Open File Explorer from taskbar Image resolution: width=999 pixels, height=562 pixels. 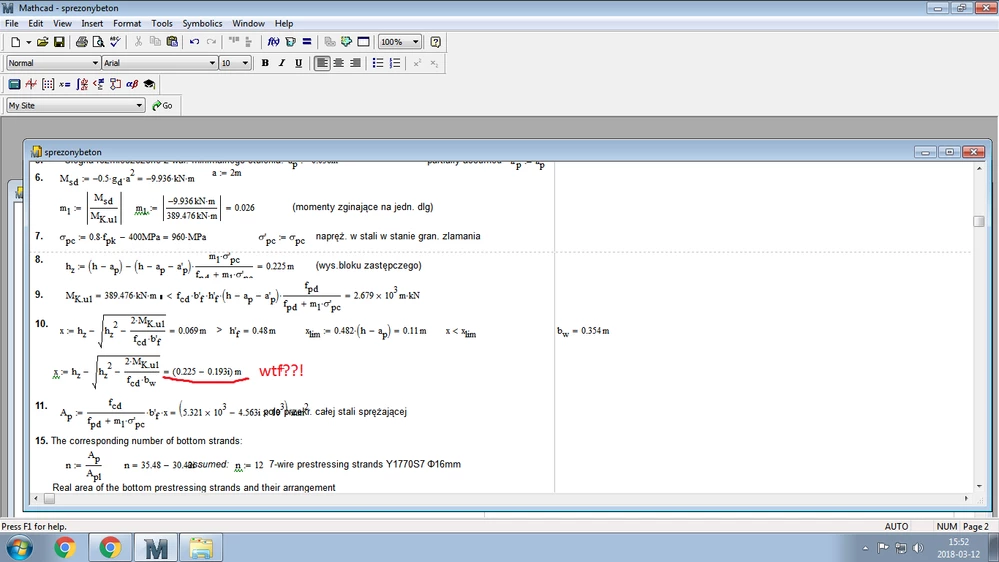click(x=201, y=548)
